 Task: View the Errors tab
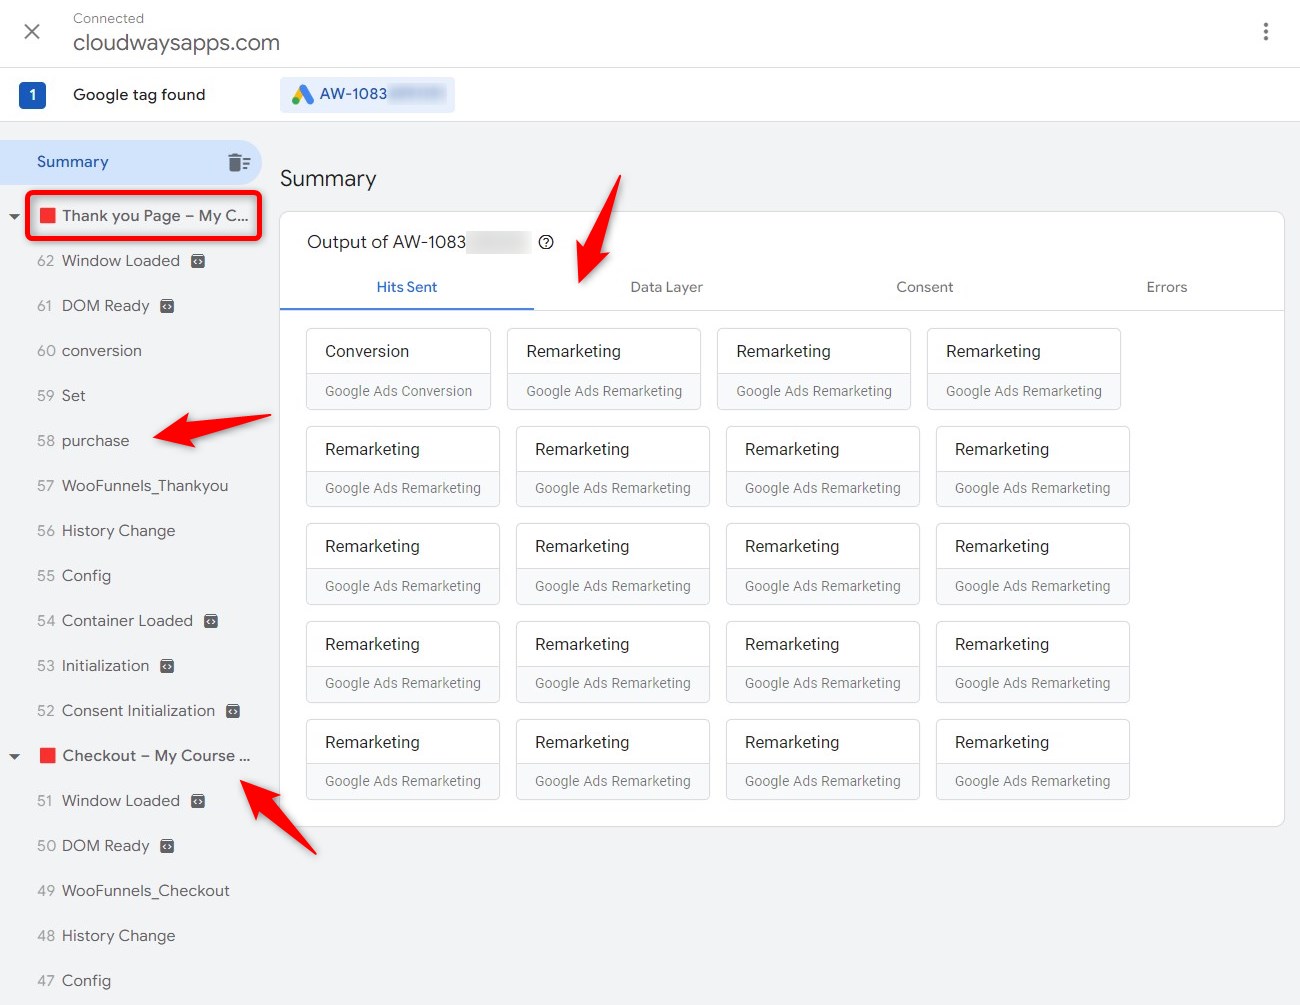(x=1166, y=287)
